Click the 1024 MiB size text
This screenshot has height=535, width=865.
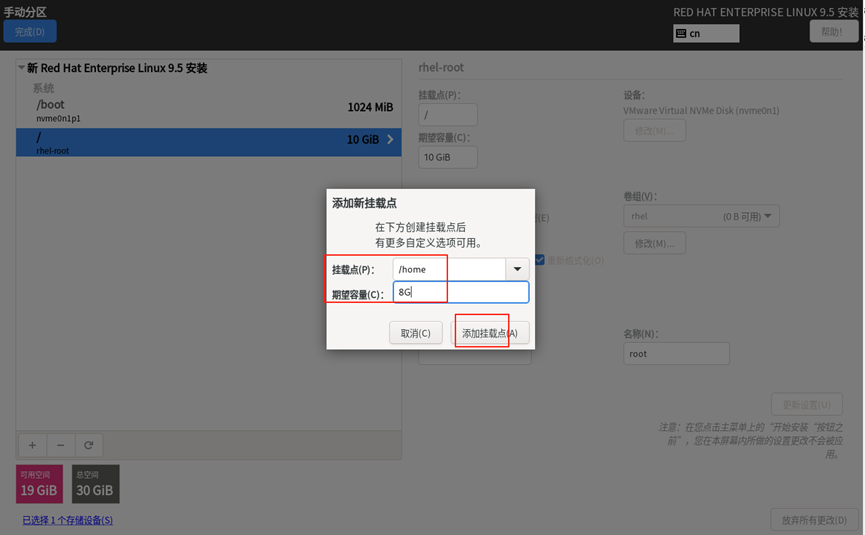(x=370, y=107)
